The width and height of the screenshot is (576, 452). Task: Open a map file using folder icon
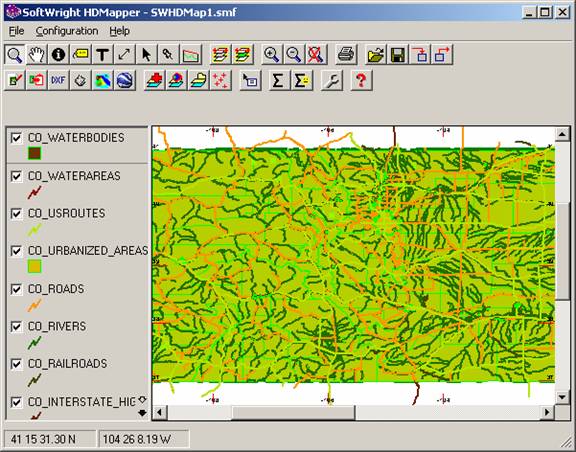click(376, 55)
